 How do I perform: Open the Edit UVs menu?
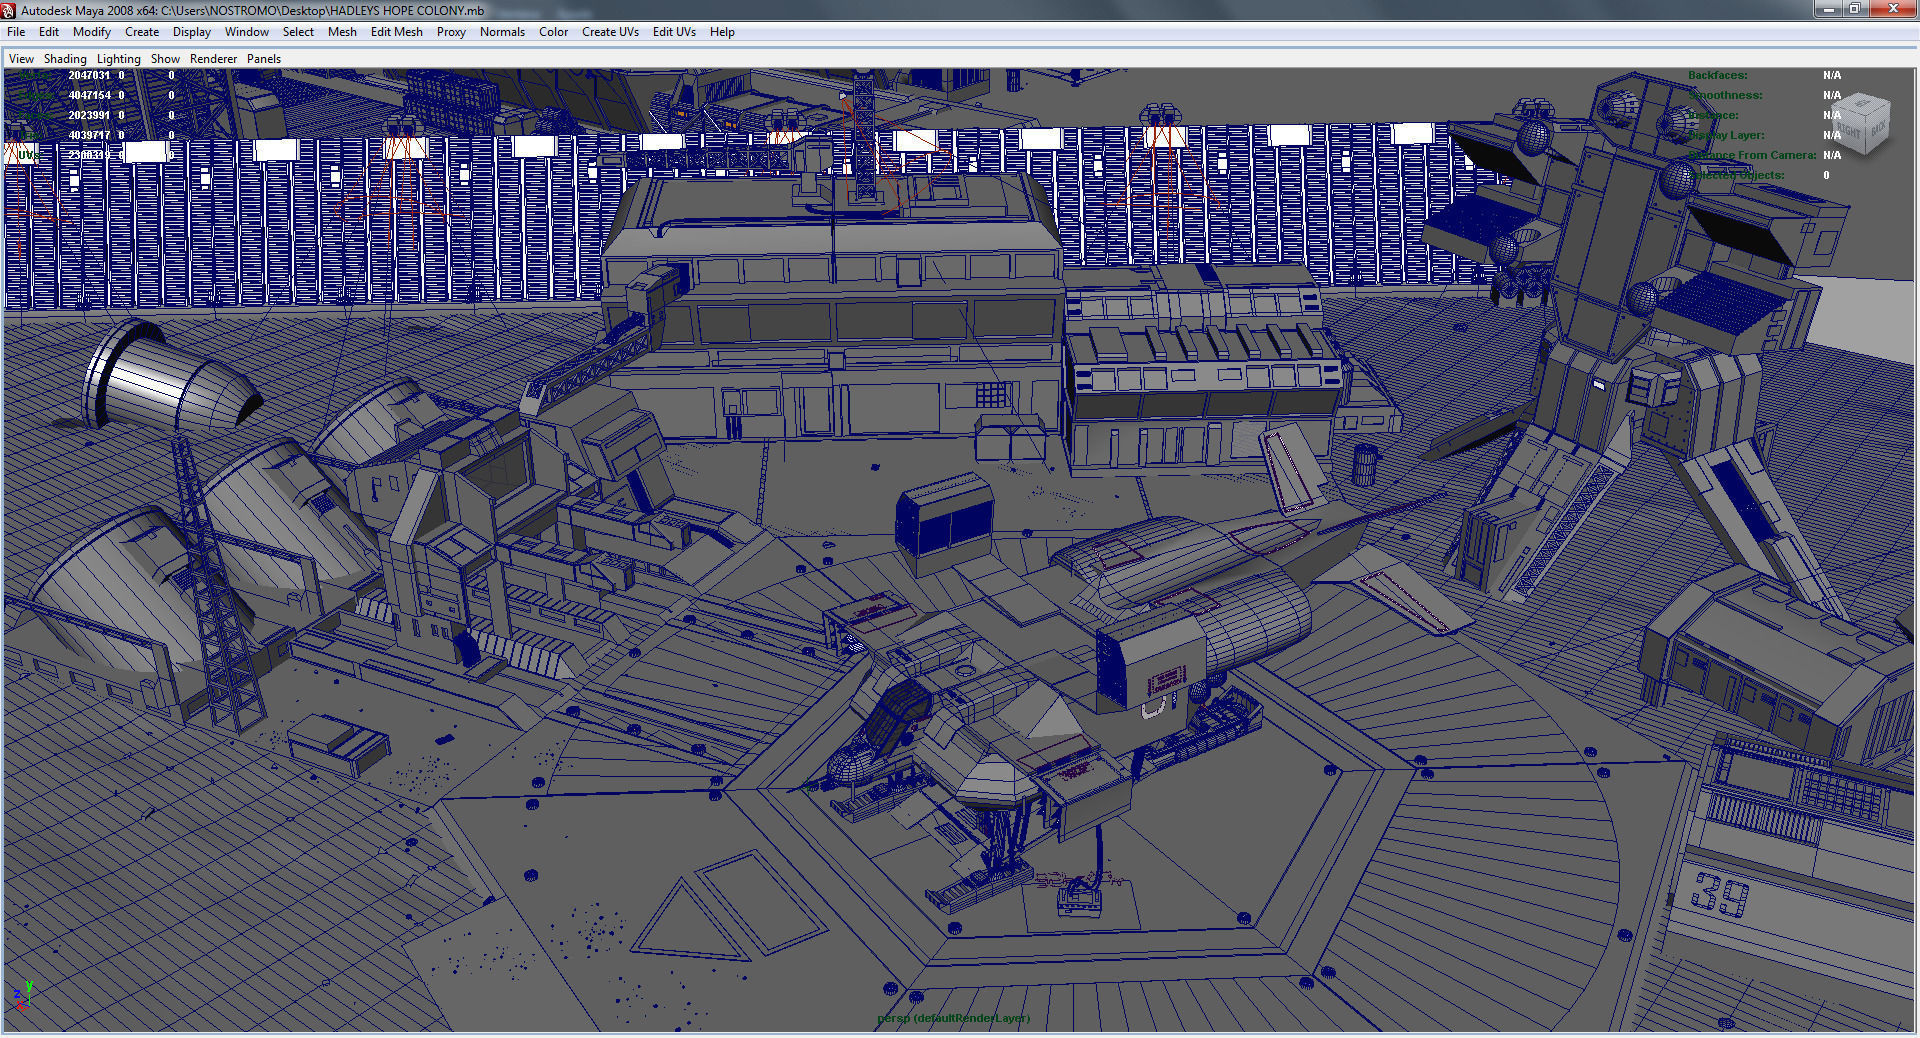tap(674, 32)
